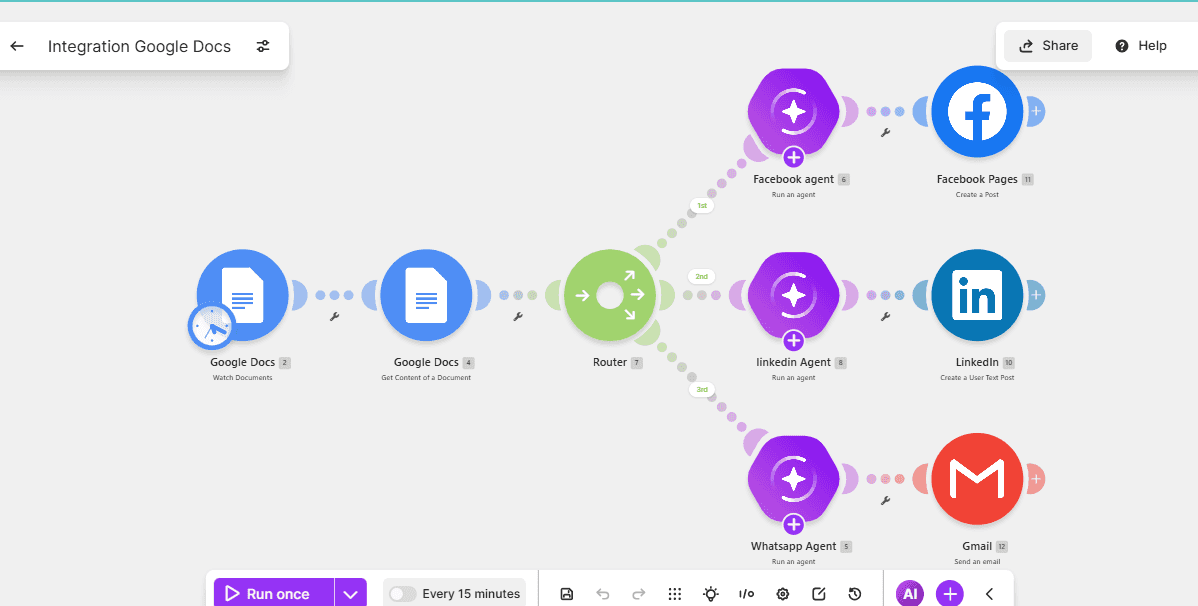The width and height of the screenshot is (1198, 606).
Task: Add a module after LinkedIn
Action: coord(1036,295)
